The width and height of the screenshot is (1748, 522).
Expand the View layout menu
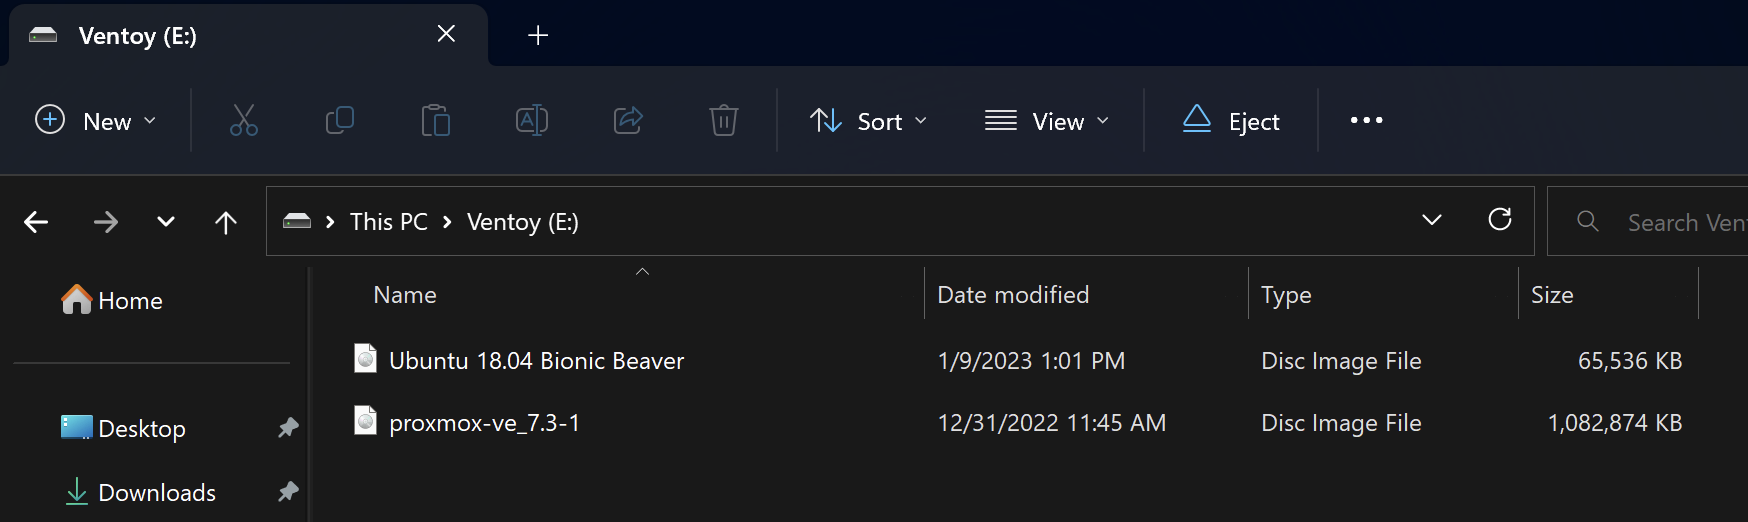point(1047,120)
